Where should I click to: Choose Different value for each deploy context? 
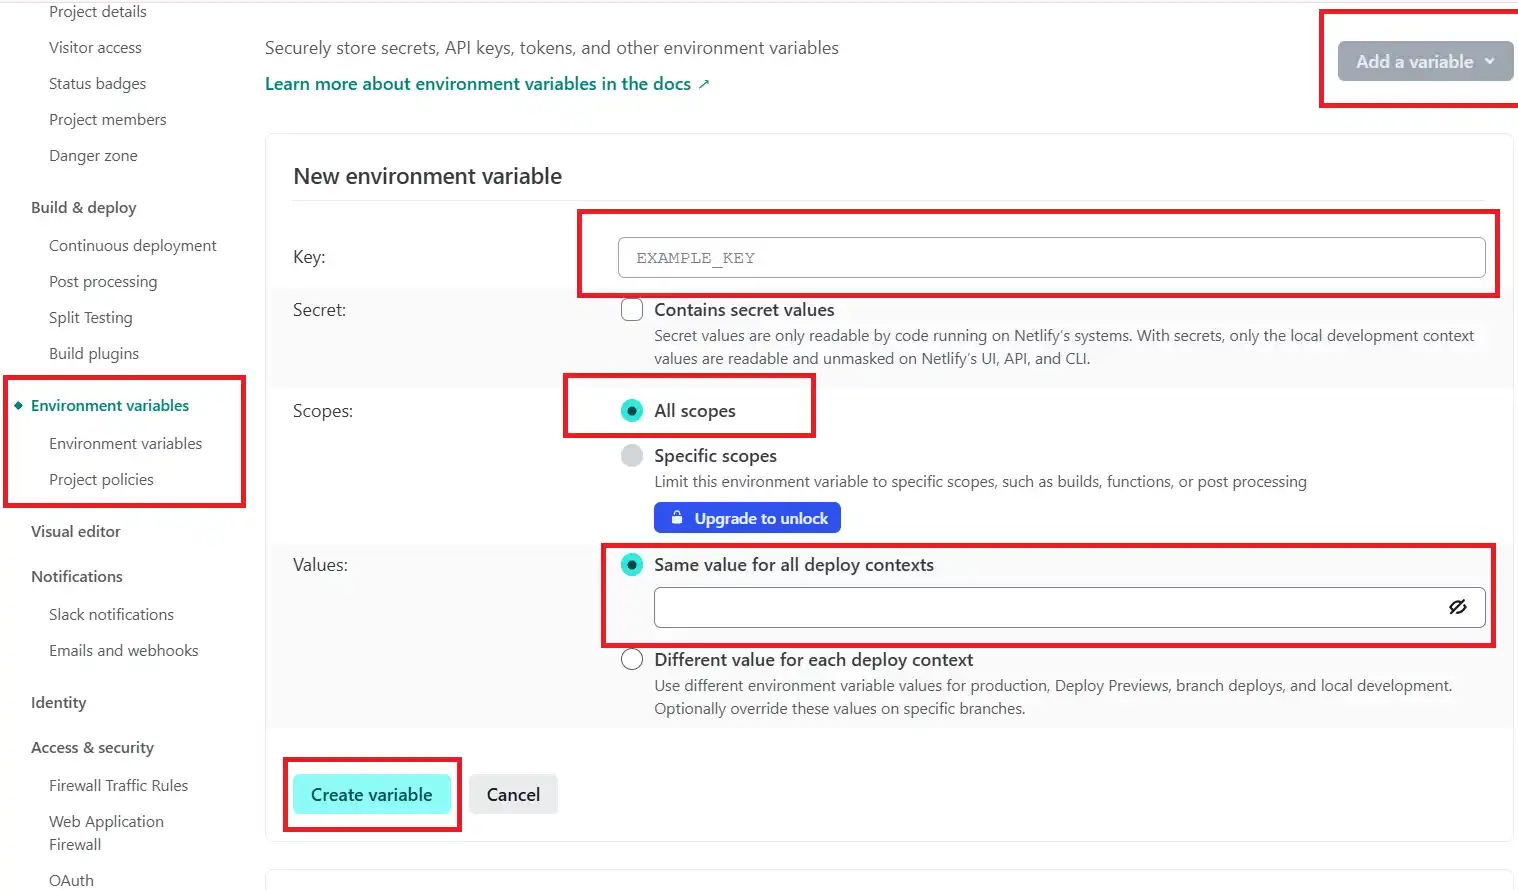coord(632,660)
